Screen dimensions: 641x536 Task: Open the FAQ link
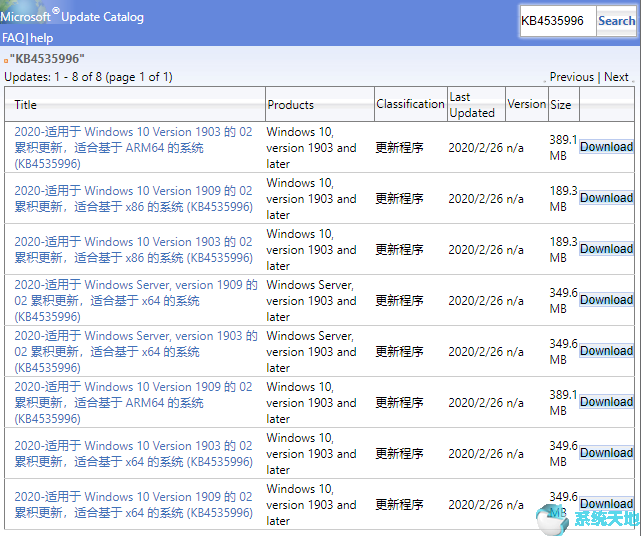click(13, 38)
